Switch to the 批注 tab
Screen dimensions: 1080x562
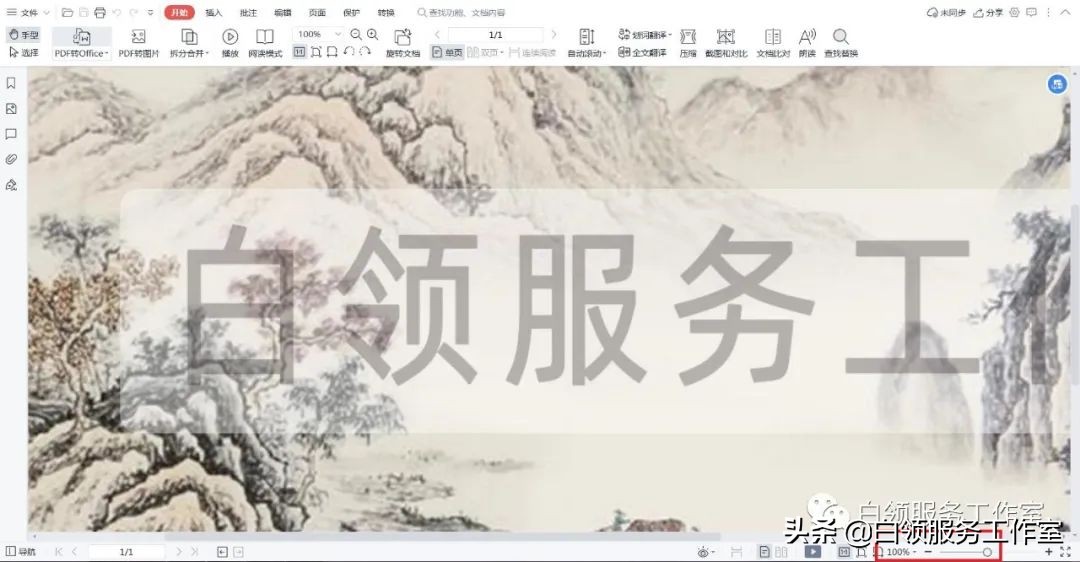(x=248, y=12)
